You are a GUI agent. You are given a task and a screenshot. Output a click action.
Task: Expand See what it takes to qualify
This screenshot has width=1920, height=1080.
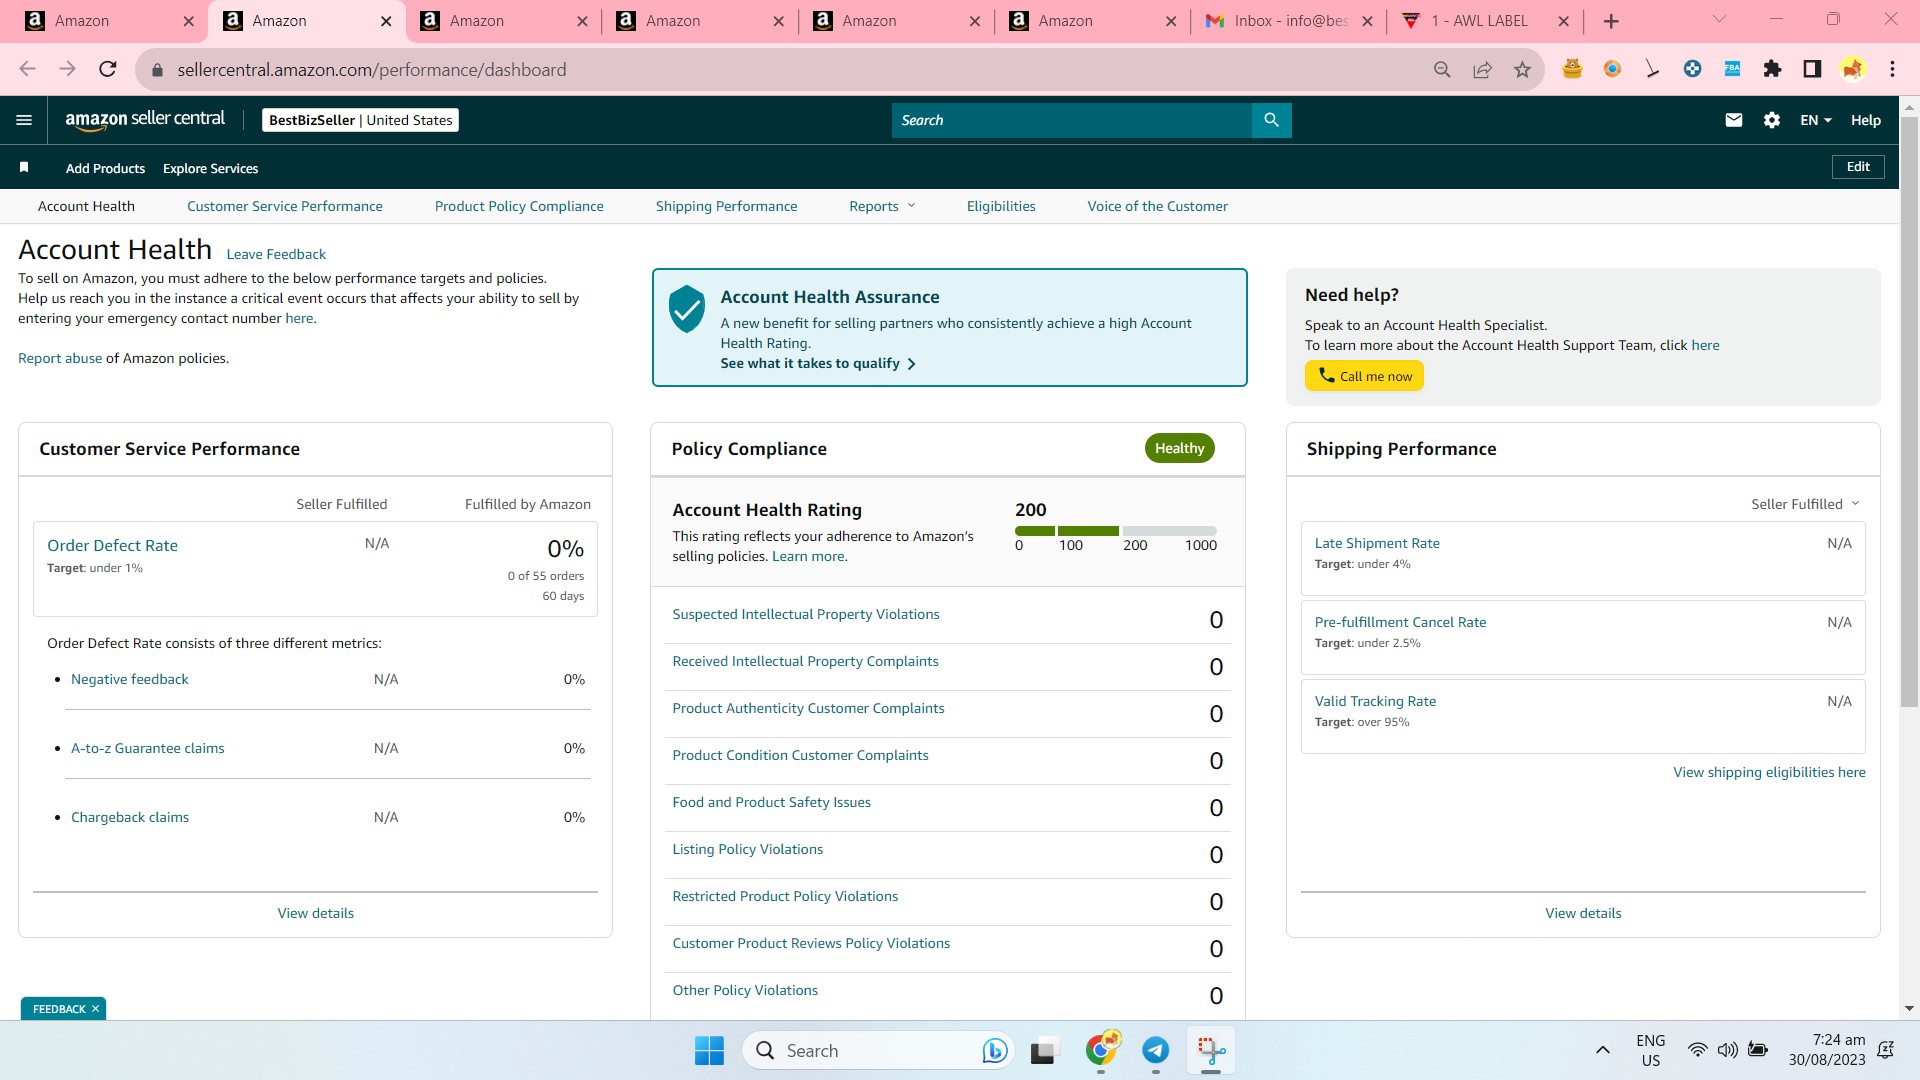pos(818,363)
